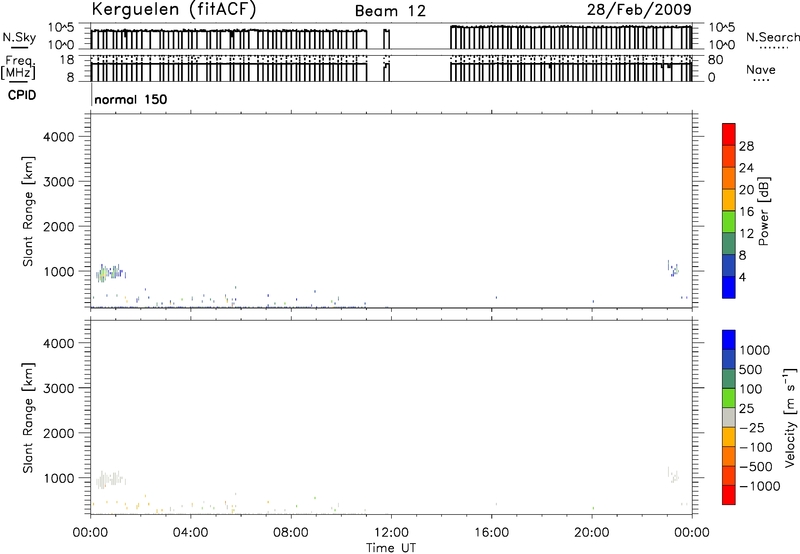The width and height of the screenshot is (800, 554).
Task: Click the isolated N.Sky bar near 12:00
Action: (386, 39)
